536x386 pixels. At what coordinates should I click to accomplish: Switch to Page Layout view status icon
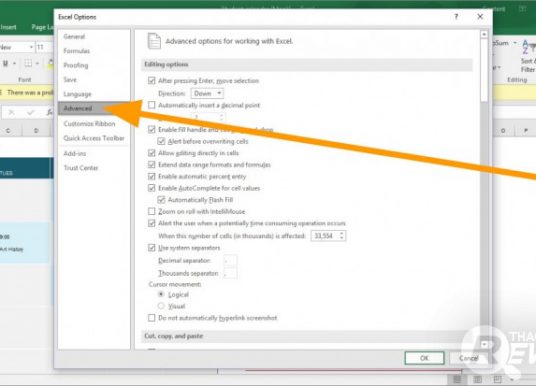tap(477, 380)
